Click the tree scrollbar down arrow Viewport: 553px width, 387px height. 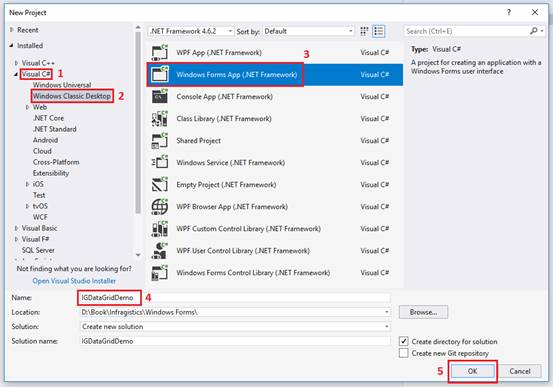coord(138,255)
